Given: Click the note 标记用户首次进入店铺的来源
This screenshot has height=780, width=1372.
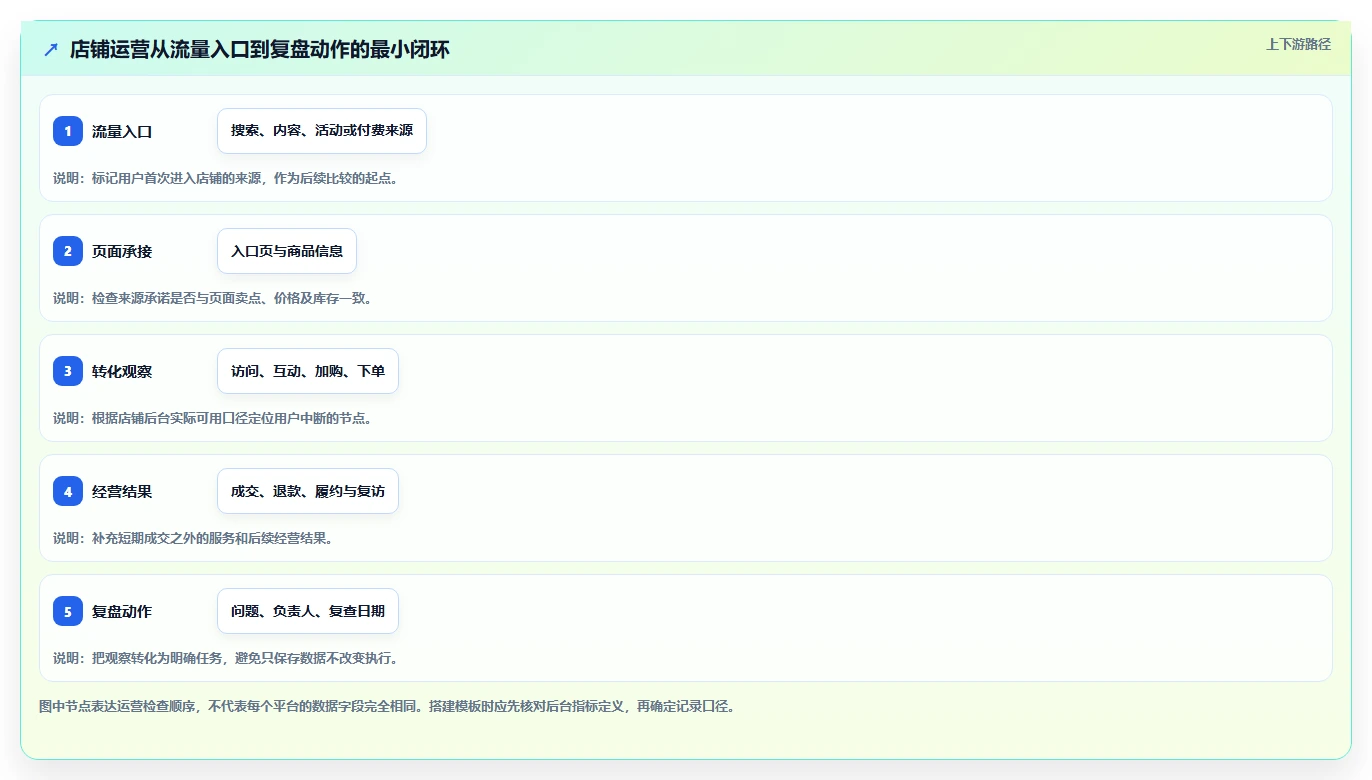Looking at the screenshot, I should coord(177,178).
